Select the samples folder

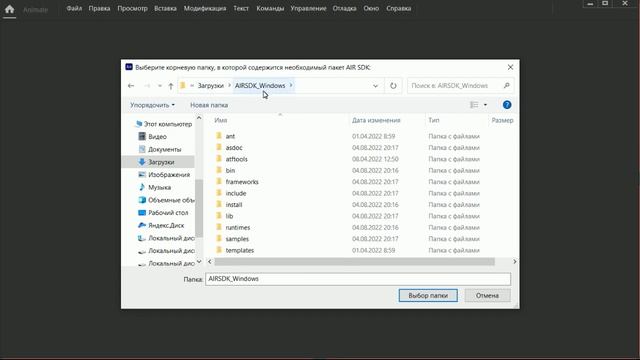pyautogui.click(x=237, y=239)
